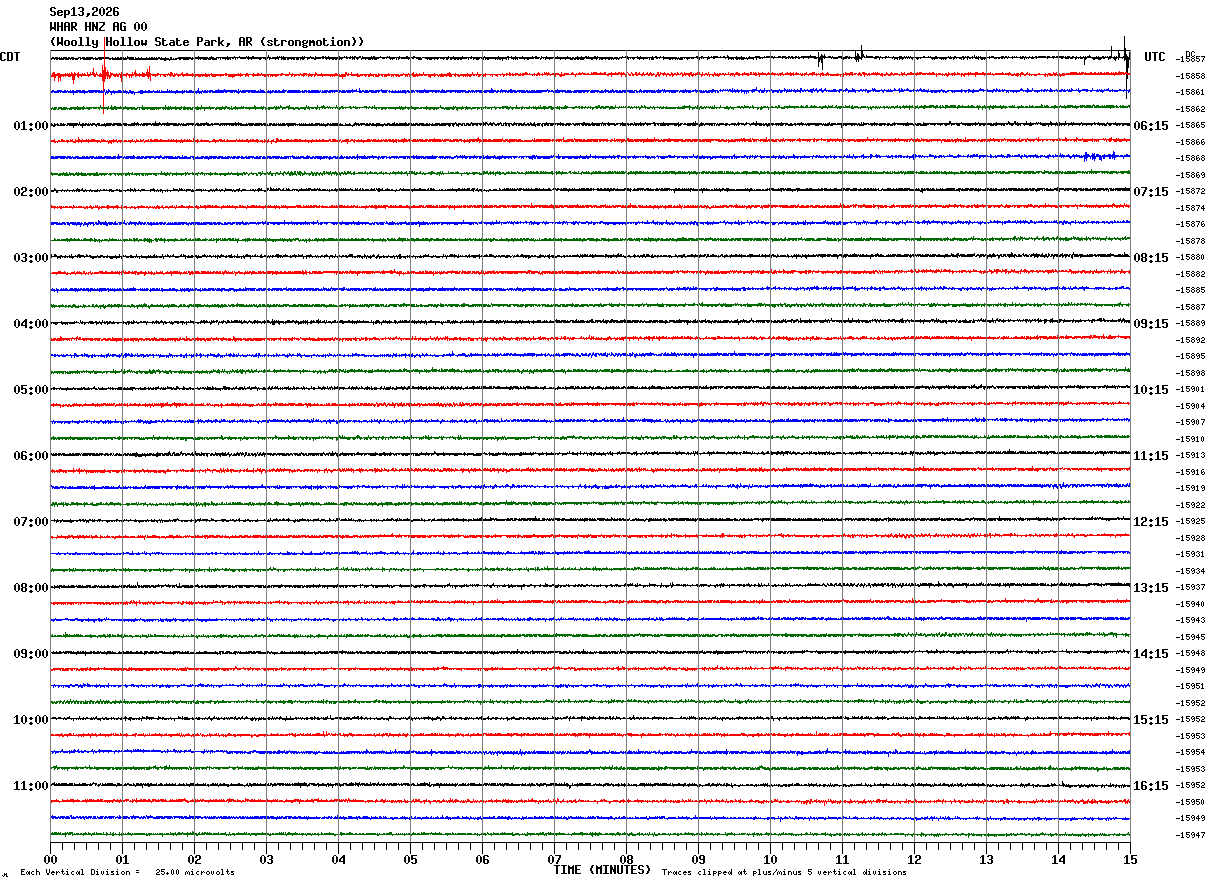Click the Sep13,2026 date header
The image size is (1210, 886).
(84, 12)
